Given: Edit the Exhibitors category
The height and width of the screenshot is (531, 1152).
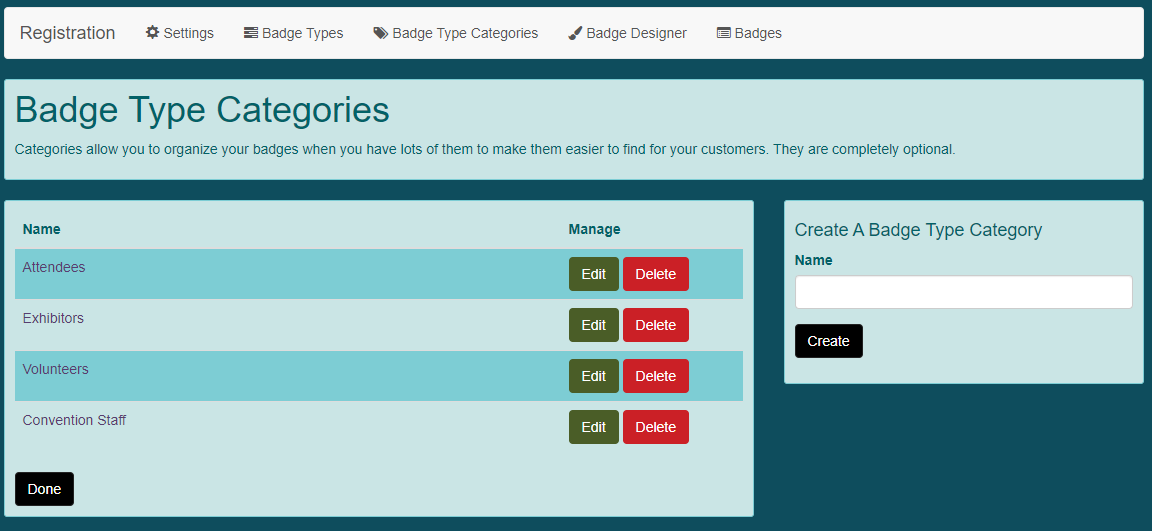Looking at the screenshot, I should click(x=594, y=325).
